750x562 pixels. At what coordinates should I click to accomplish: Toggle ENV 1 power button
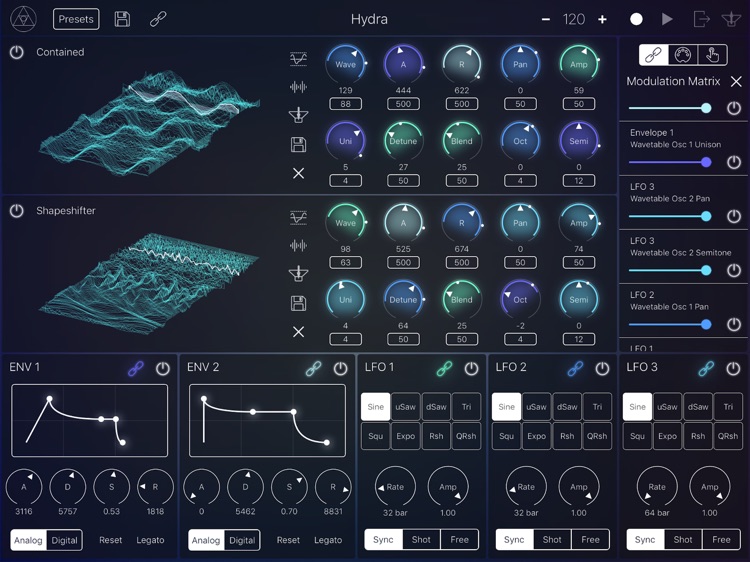pyautogui.click(x=163, y=368)
